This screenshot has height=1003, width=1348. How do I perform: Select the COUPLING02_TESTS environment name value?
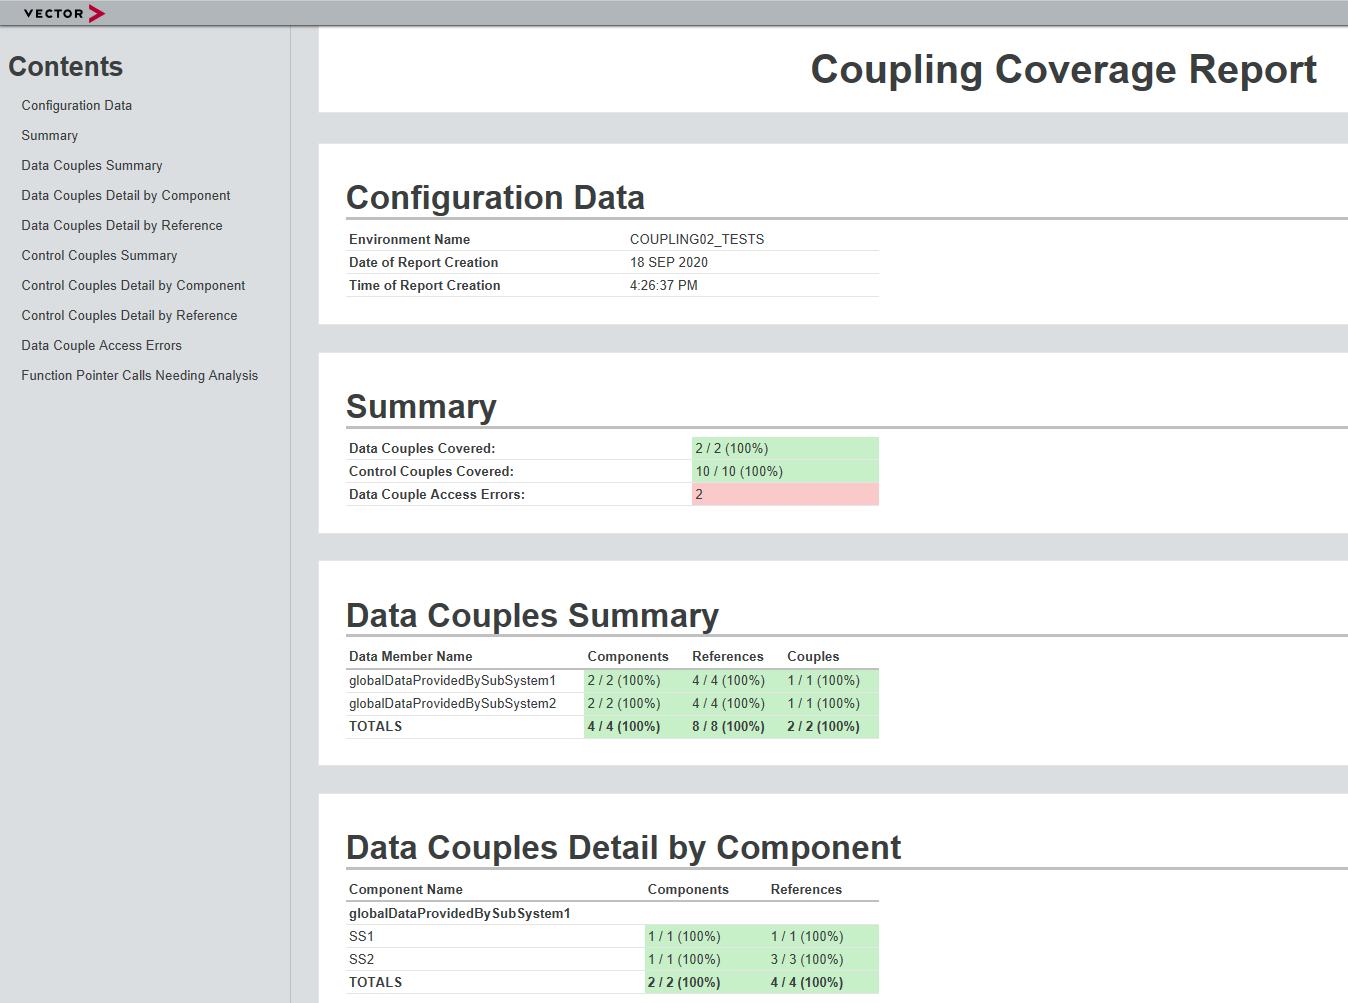pos(697,239)
